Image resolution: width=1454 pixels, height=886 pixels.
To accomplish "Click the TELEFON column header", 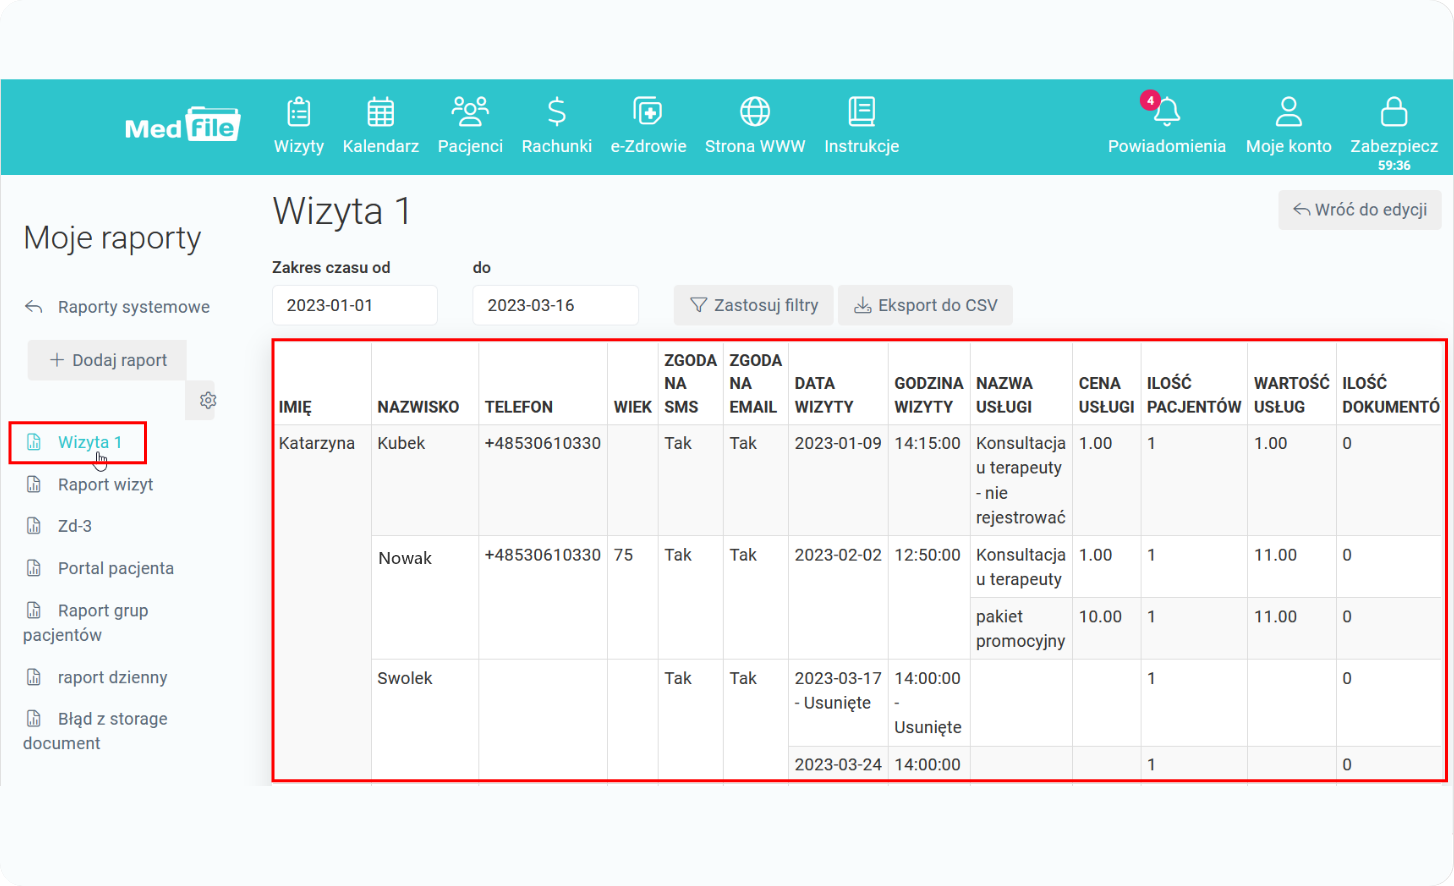I will 519,407.
